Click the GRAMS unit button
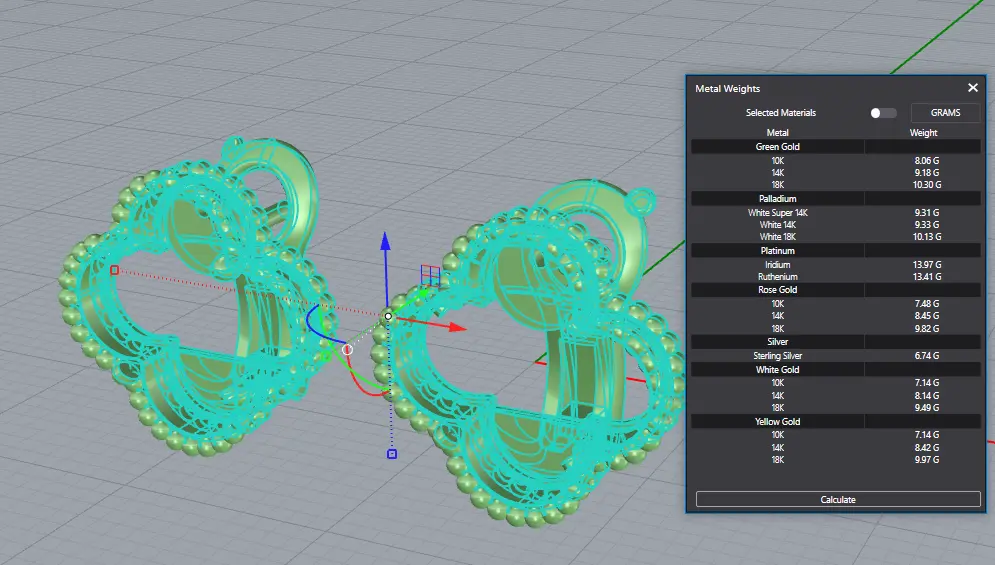Viewport: 995px width, 565px height. pos(945,113)
